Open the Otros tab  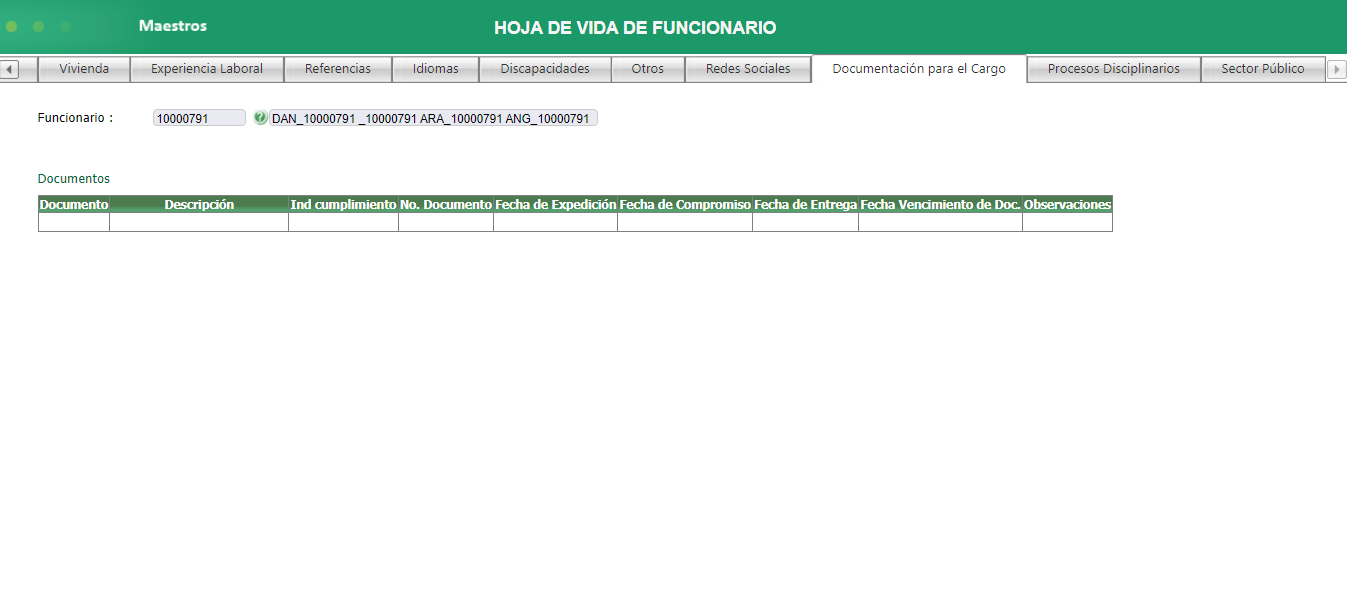coord(648,69)
